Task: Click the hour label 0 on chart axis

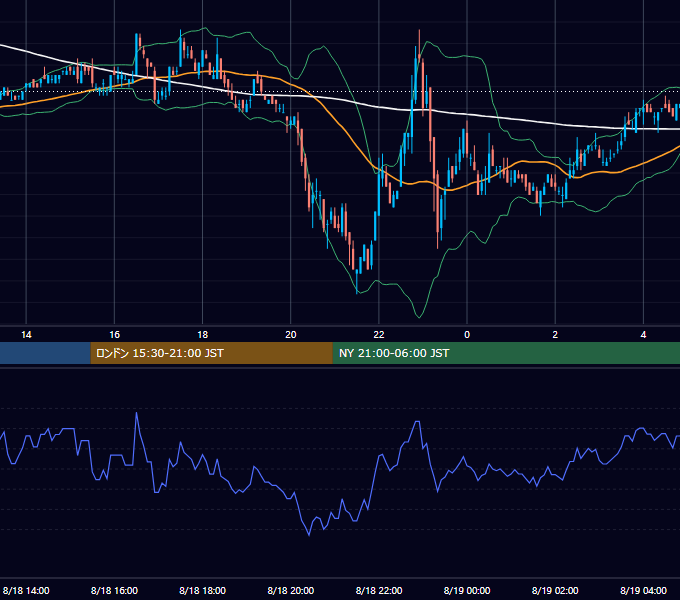Action: point(467,335)
